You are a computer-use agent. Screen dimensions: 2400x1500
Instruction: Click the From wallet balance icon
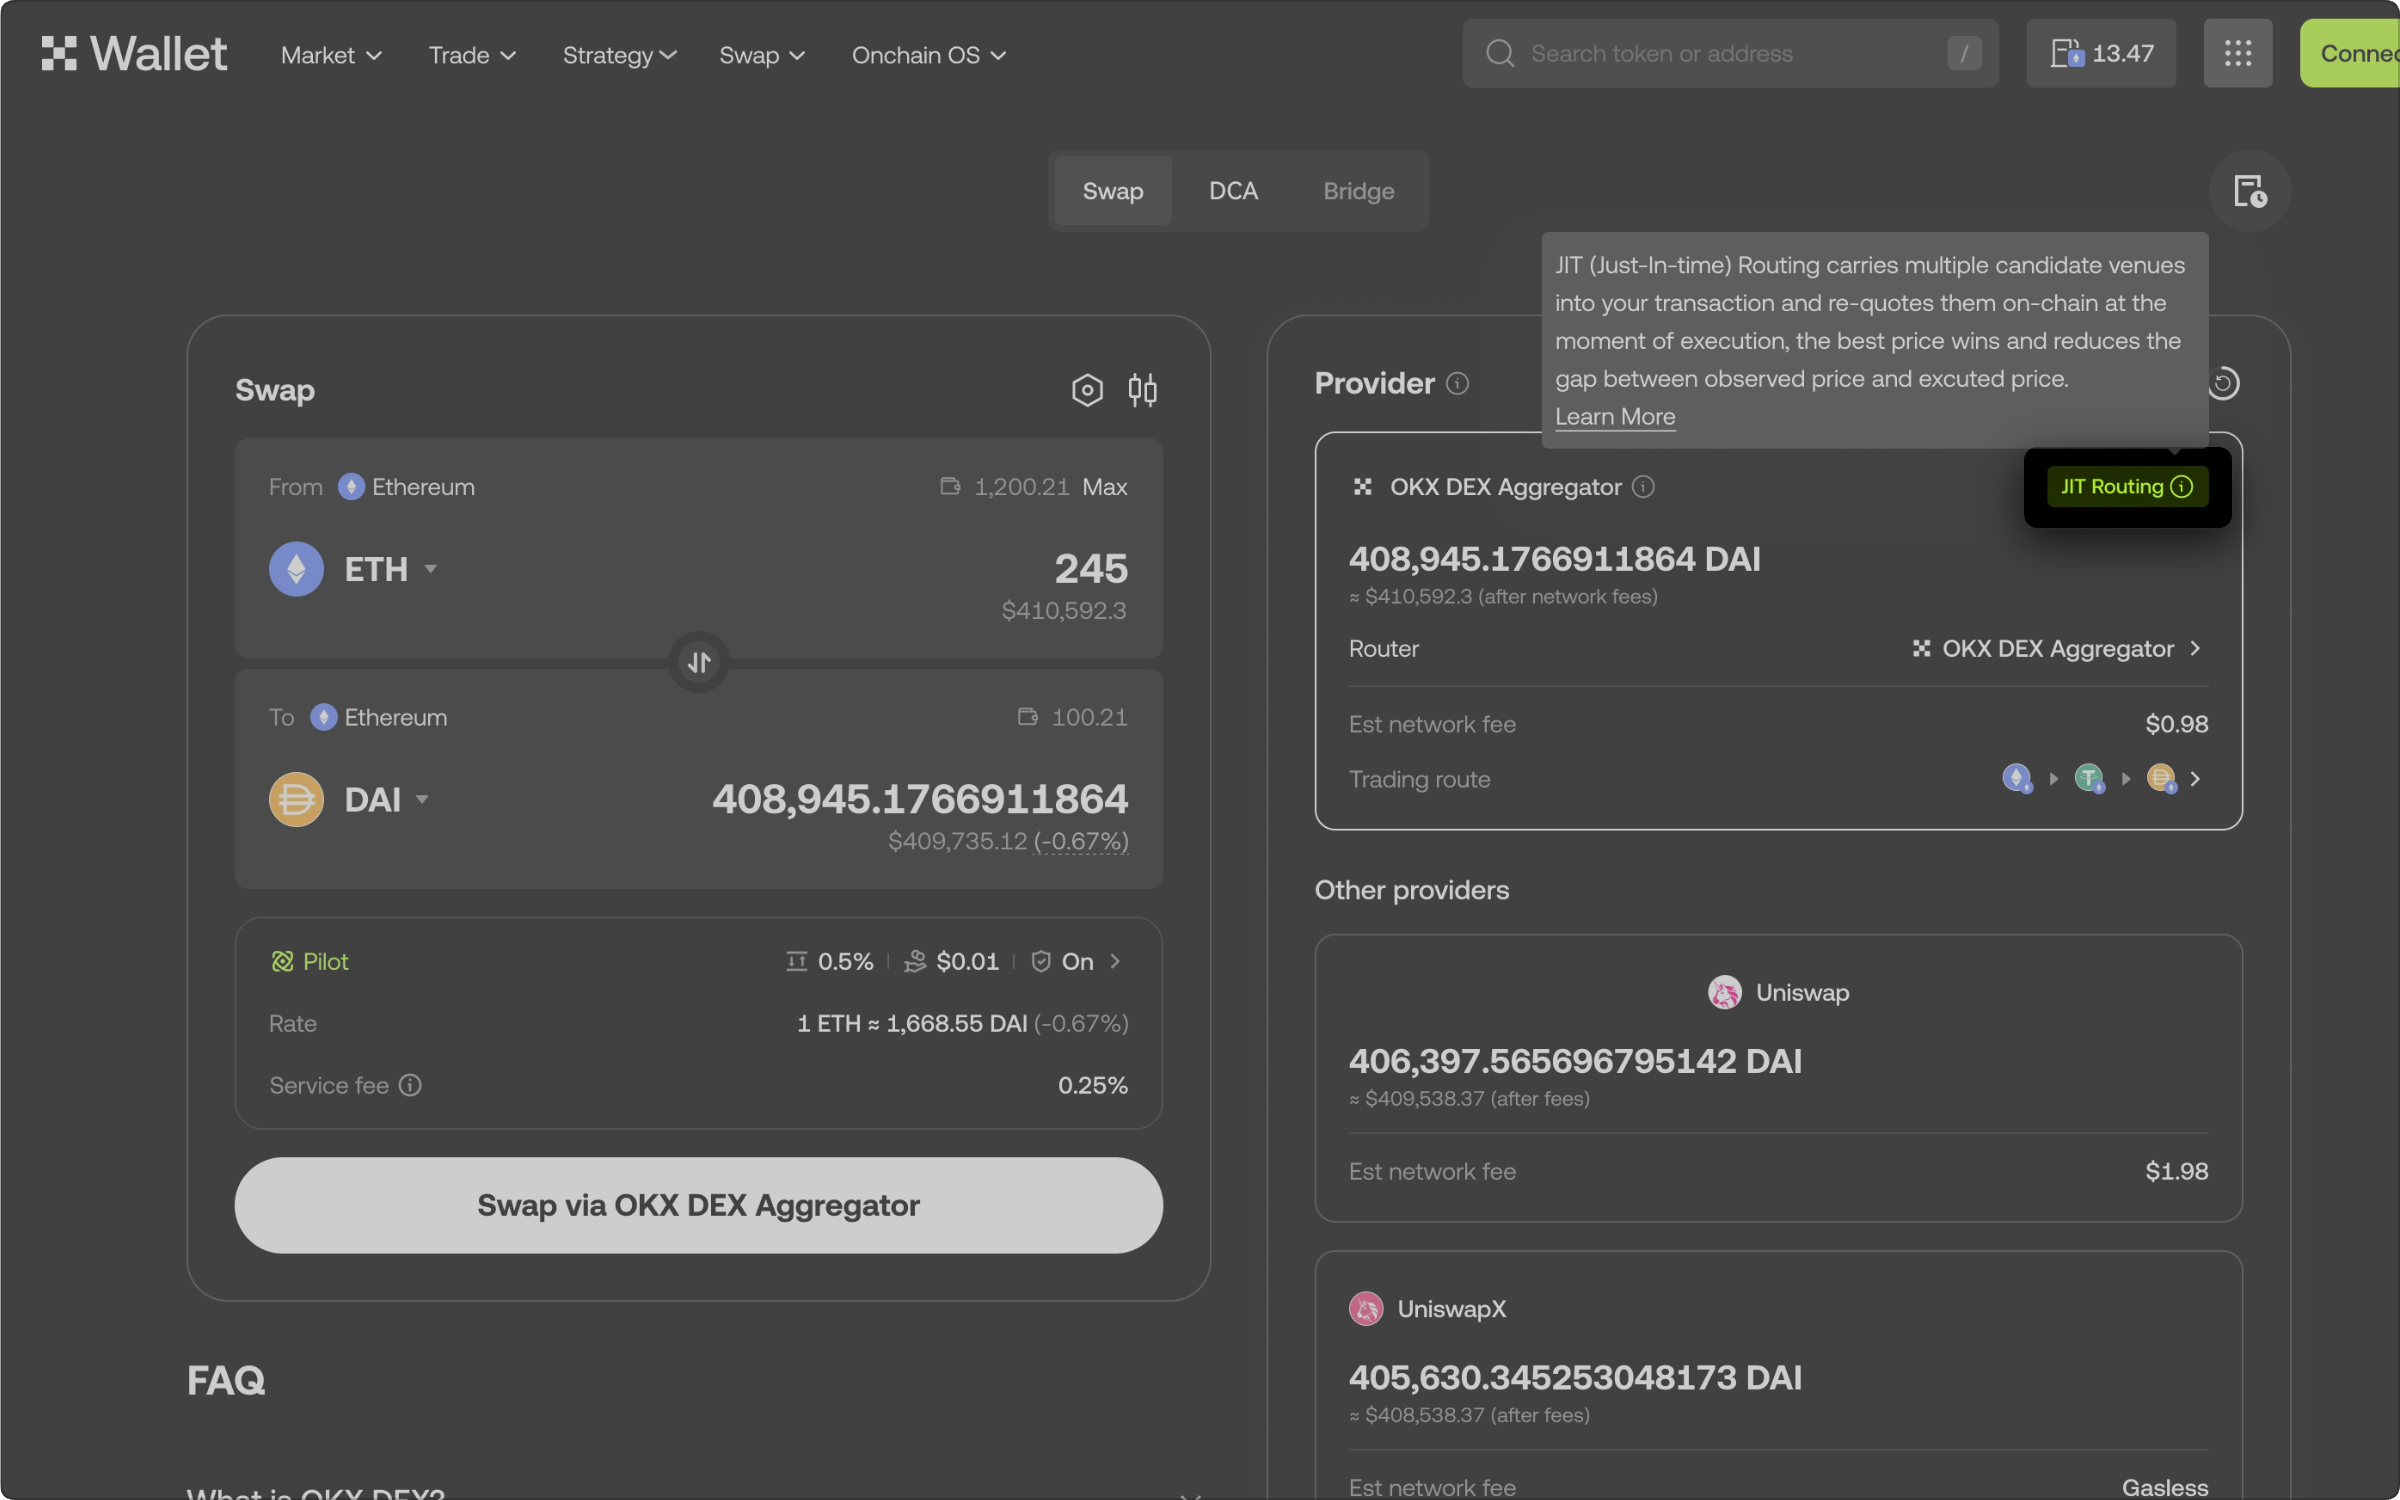click(x=950, y=486)
